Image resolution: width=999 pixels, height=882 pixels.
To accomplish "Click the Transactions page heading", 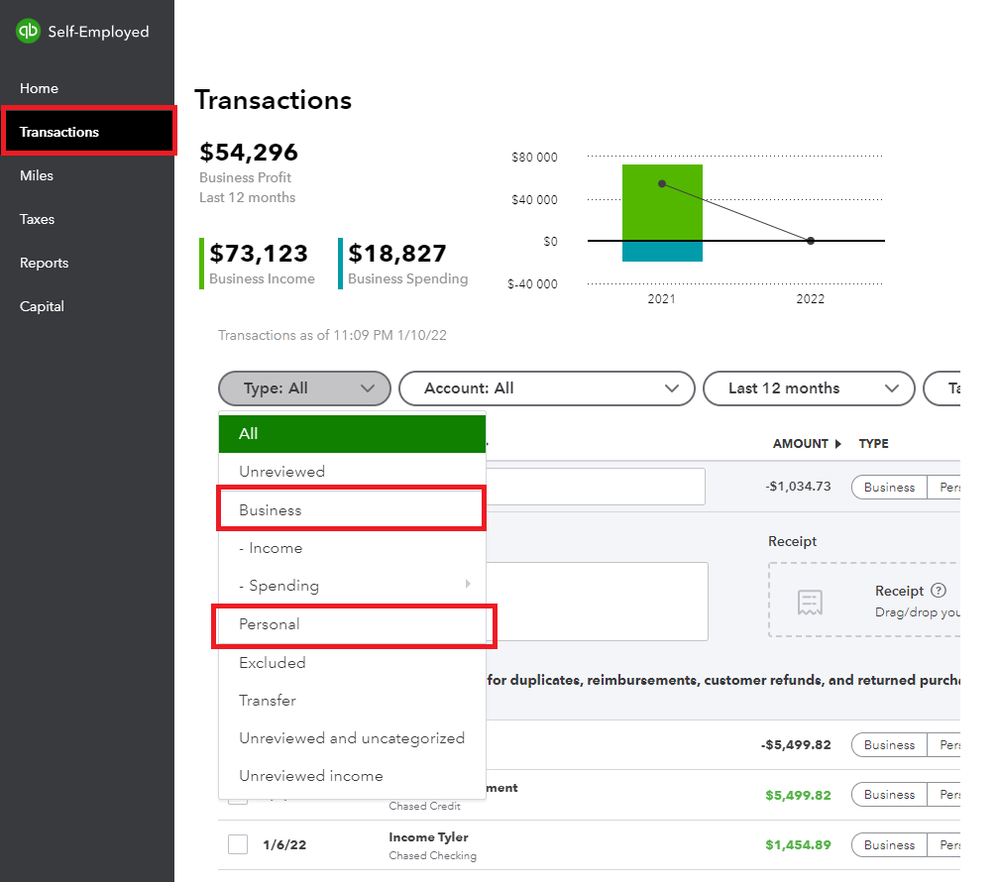I will tap(273, 100).
